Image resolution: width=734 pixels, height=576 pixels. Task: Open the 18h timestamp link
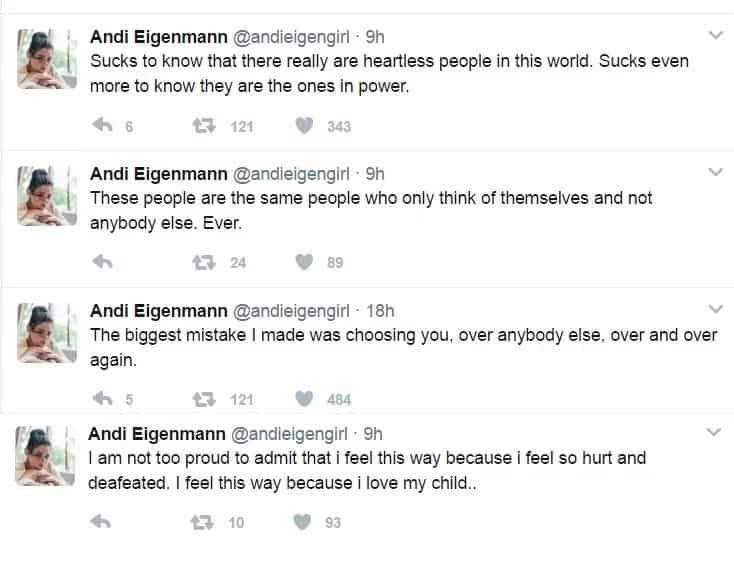(x=380, y=311)
